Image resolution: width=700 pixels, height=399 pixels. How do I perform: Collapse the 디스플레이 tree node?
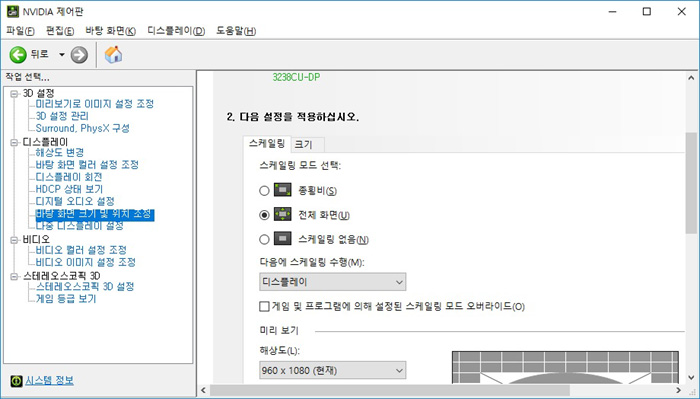(x=14, y=142)
